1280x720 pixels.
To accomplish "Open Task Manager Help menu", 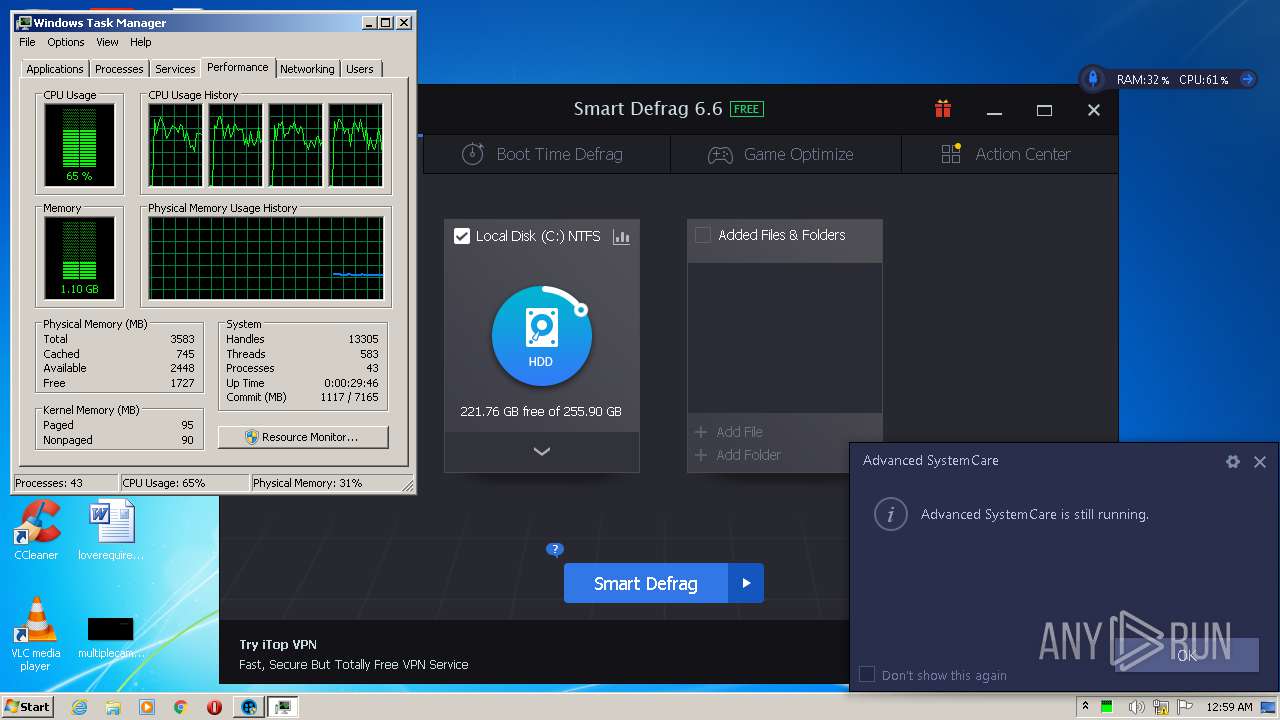I will pyautogui.click(x=141, y=42).
